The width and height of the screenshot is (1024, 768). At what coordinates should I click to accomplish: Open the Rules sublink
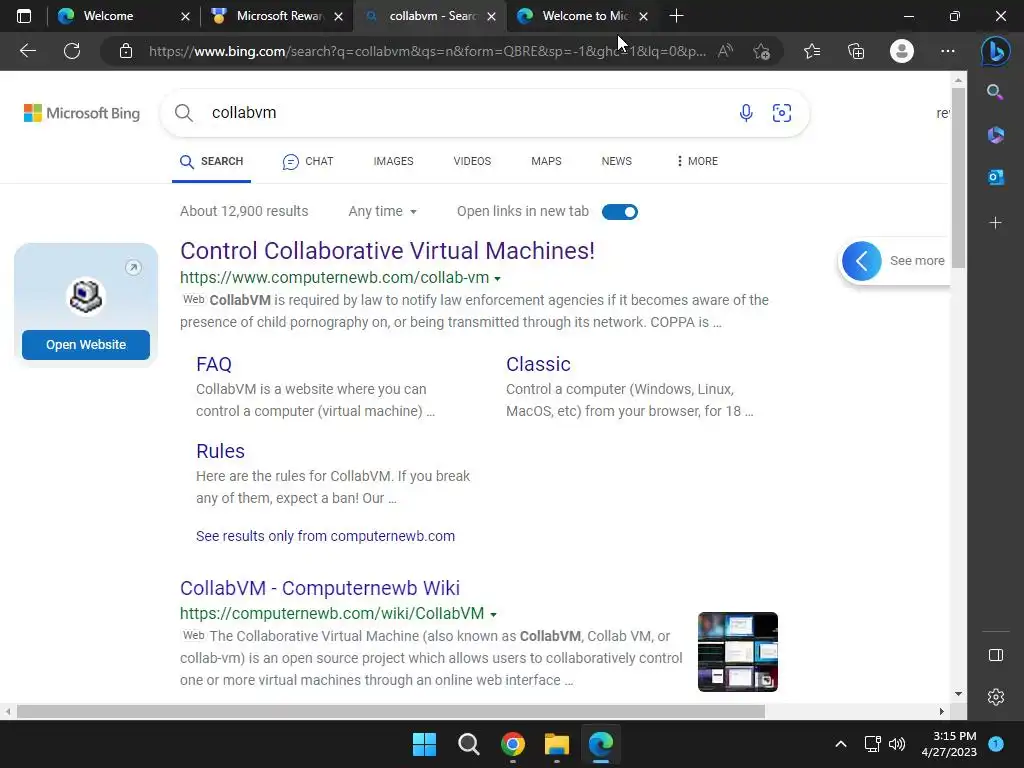pos(220,451)
